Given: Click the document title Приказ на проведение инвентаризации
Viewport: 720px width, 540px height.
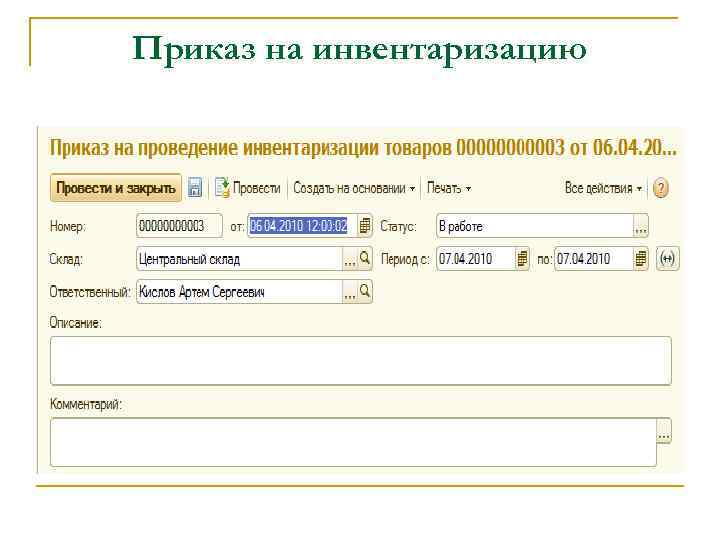Looking at the screenshot, I should [363, 148].
